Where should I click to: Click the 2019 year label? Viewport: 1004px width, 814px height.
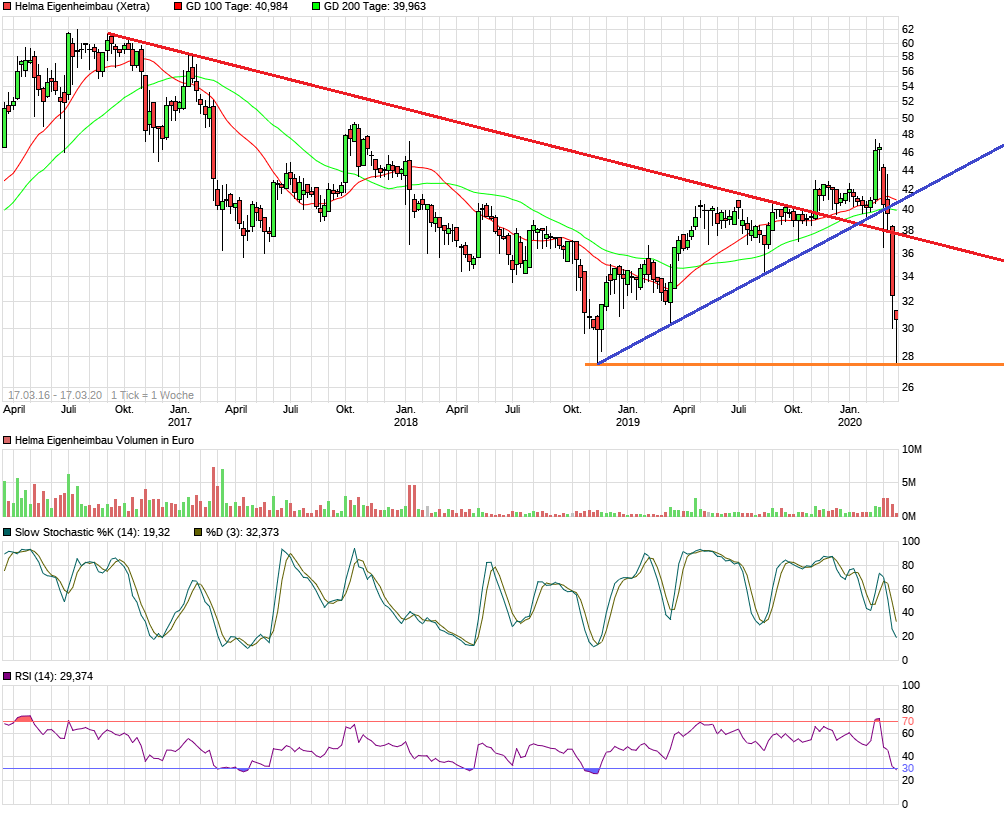click(x=628, y=422)
